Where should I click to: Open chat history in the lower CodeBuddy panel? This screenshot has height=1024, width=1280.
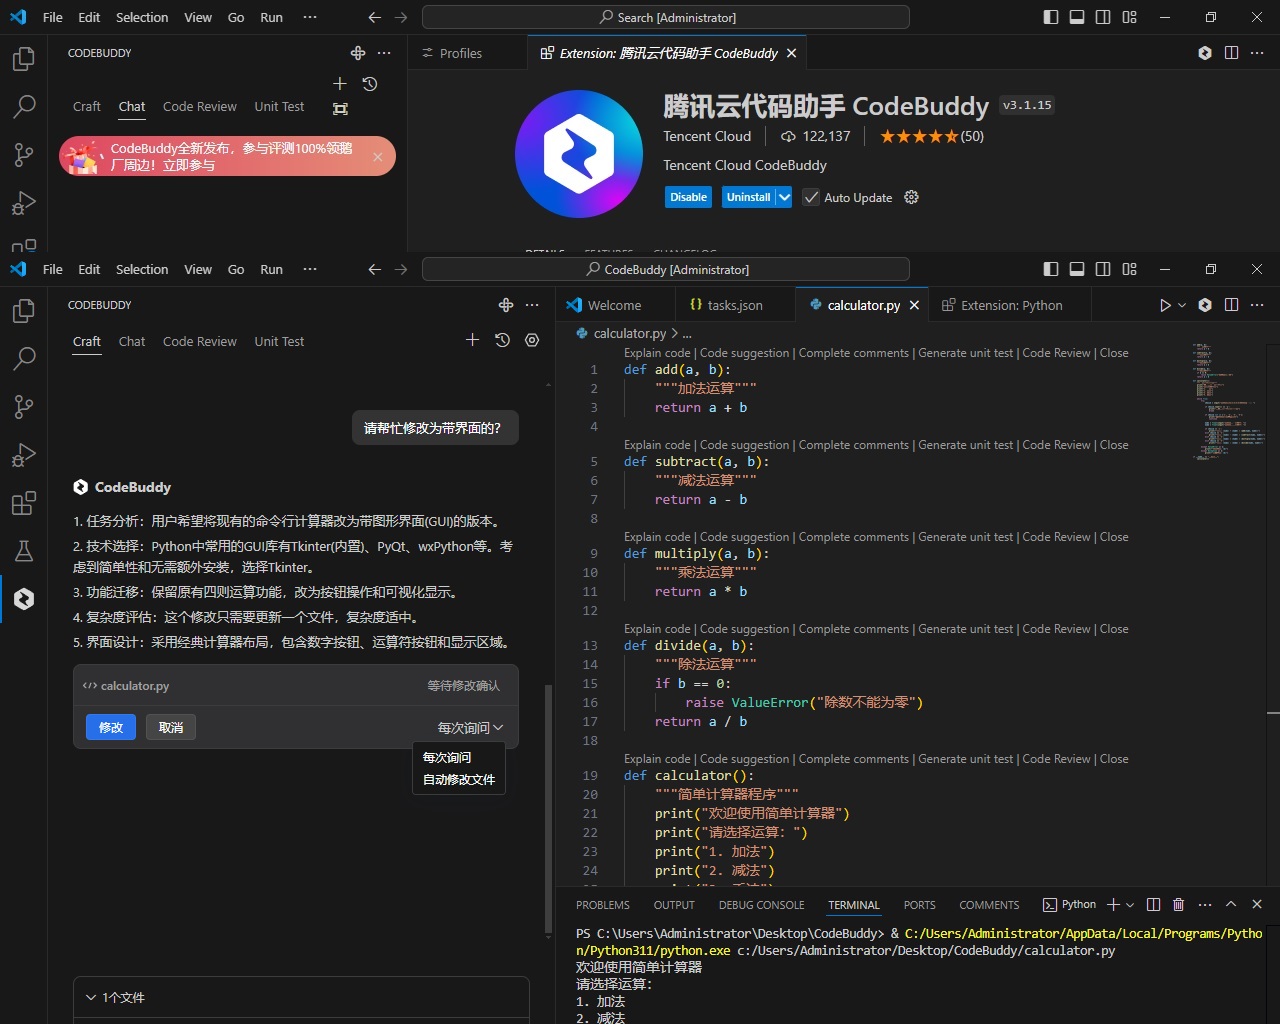(502, 340)
